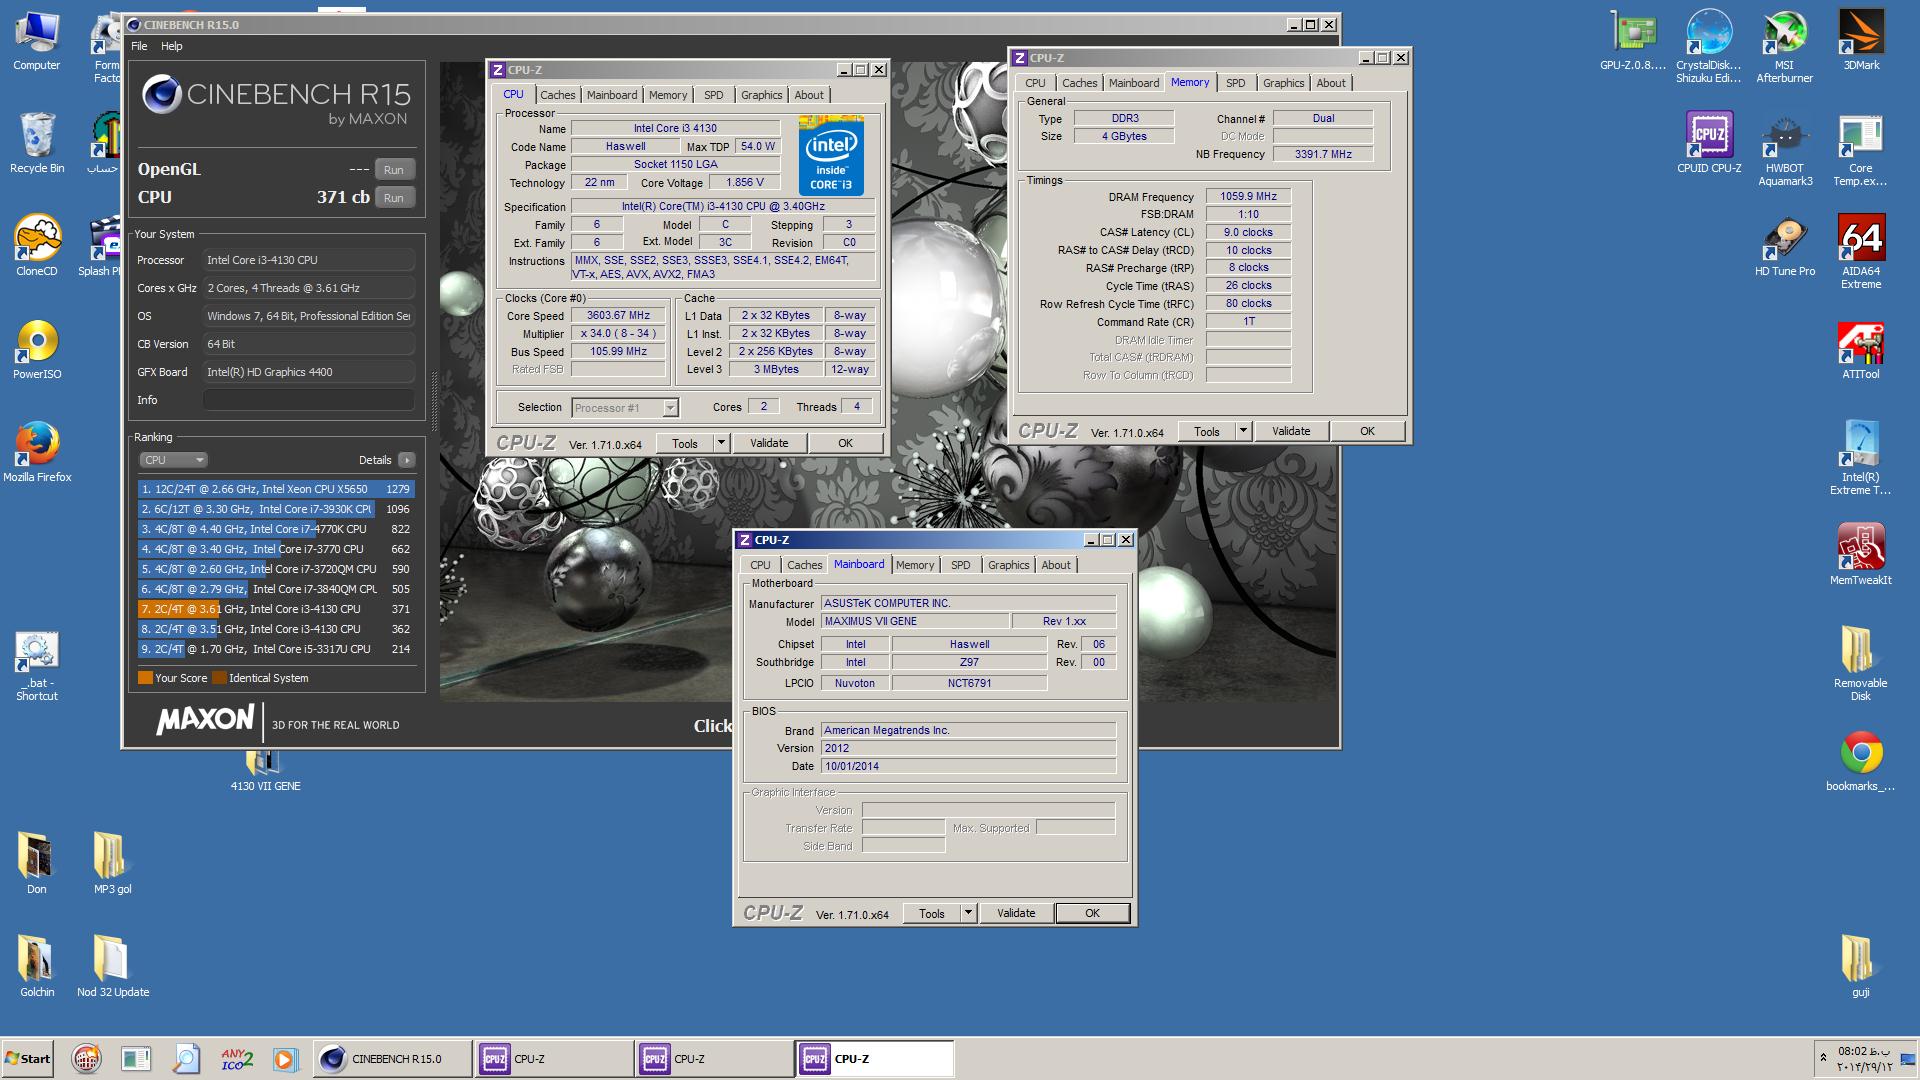Open the Caches tab in CPU window
The width and height of the screenshot is (1920, 1080).
pos(557,95)
